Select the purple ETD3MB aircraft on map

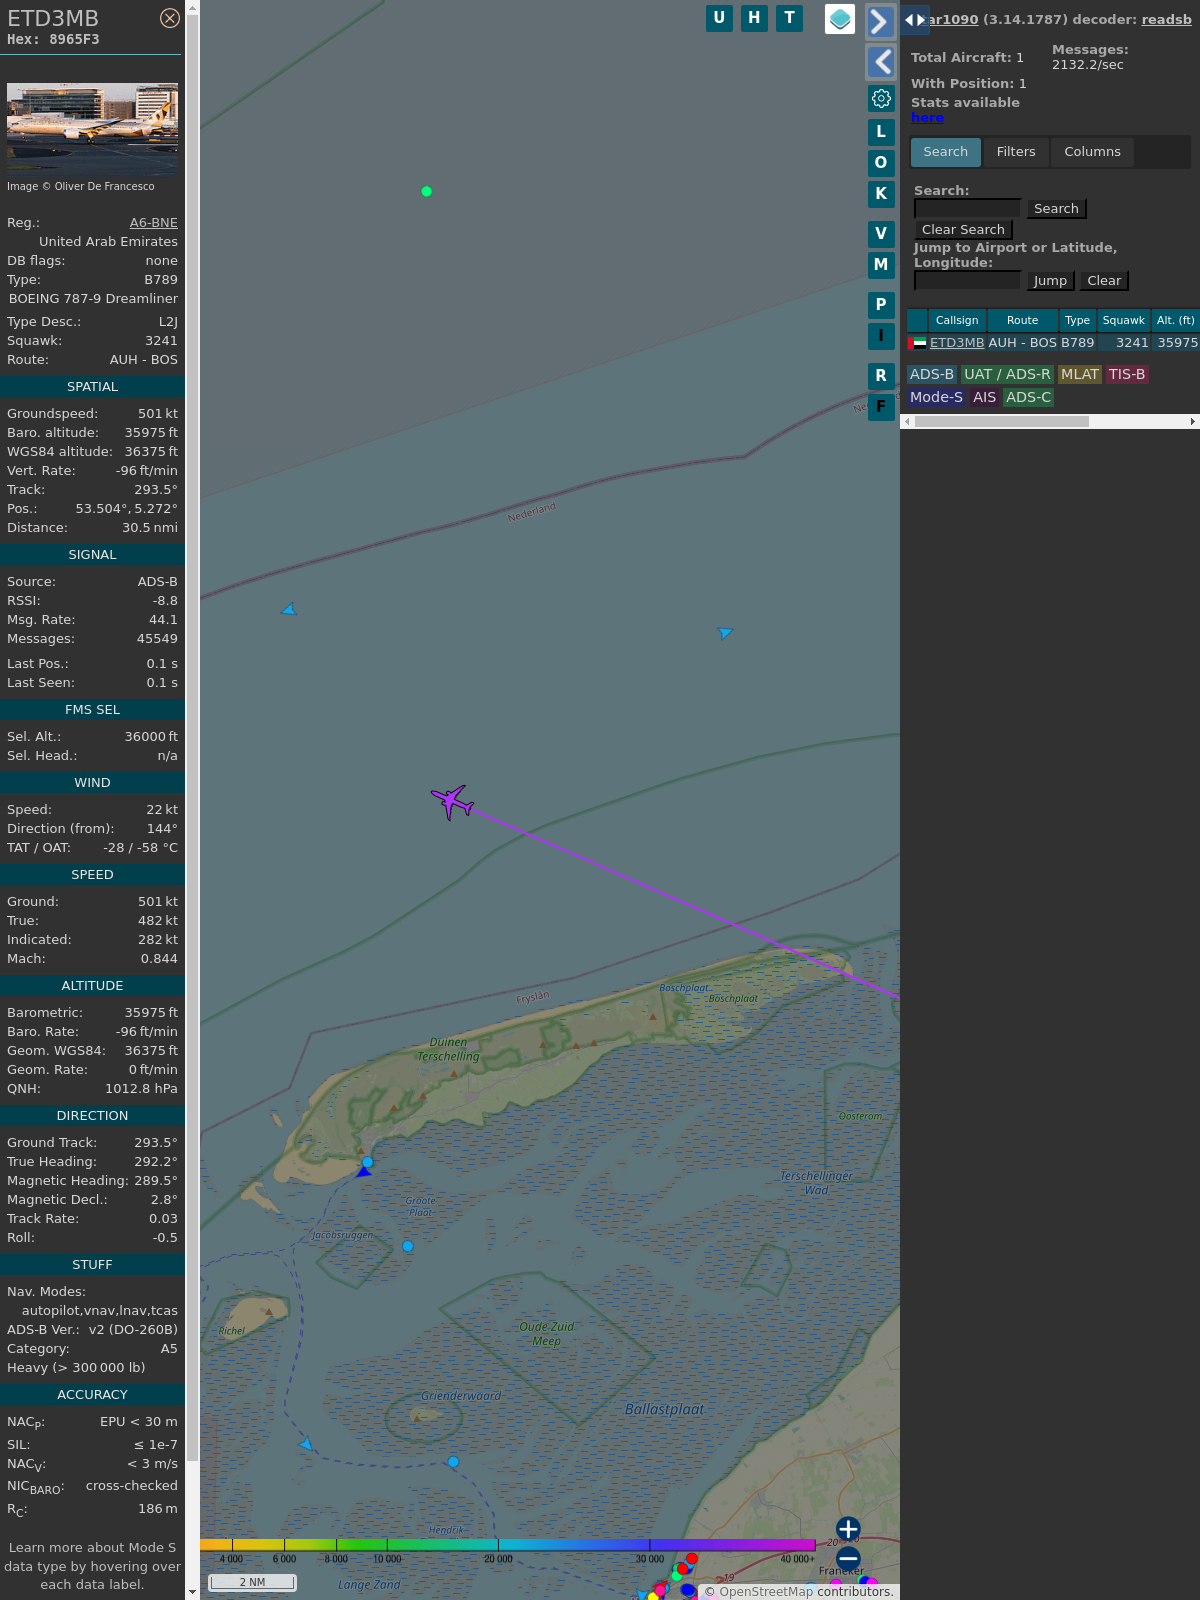pos(452,801)
